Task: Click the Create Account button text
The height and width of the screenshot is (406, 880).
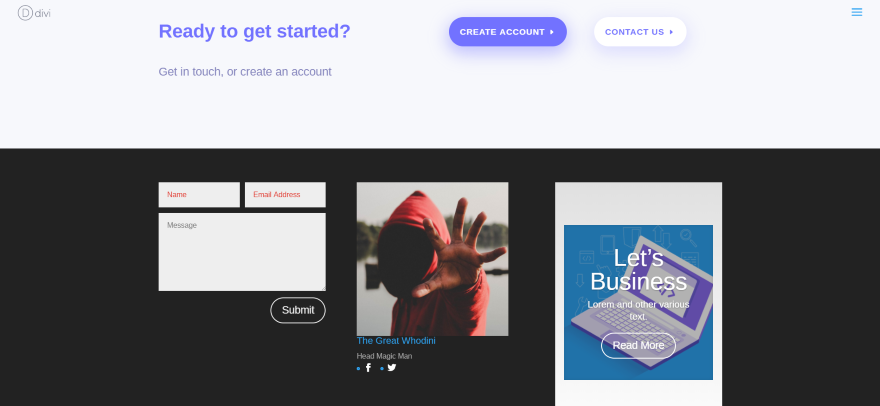Action: [502, 32]
